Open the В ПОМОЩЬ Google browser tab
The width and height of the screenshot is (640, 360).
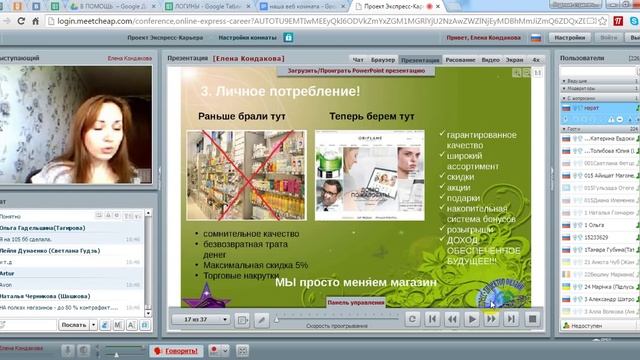[114, 6]
